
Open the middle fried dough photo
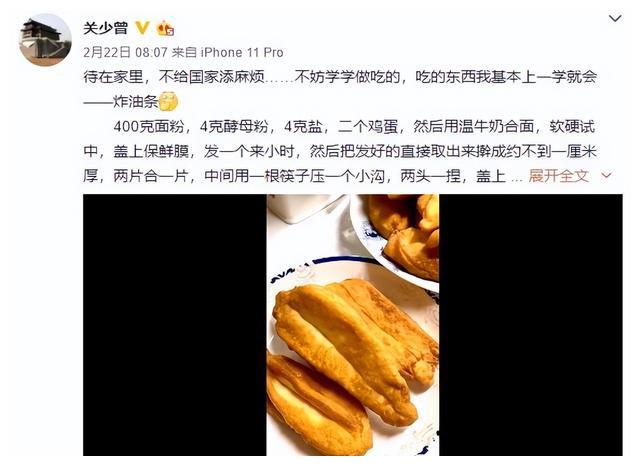point(353,325)
